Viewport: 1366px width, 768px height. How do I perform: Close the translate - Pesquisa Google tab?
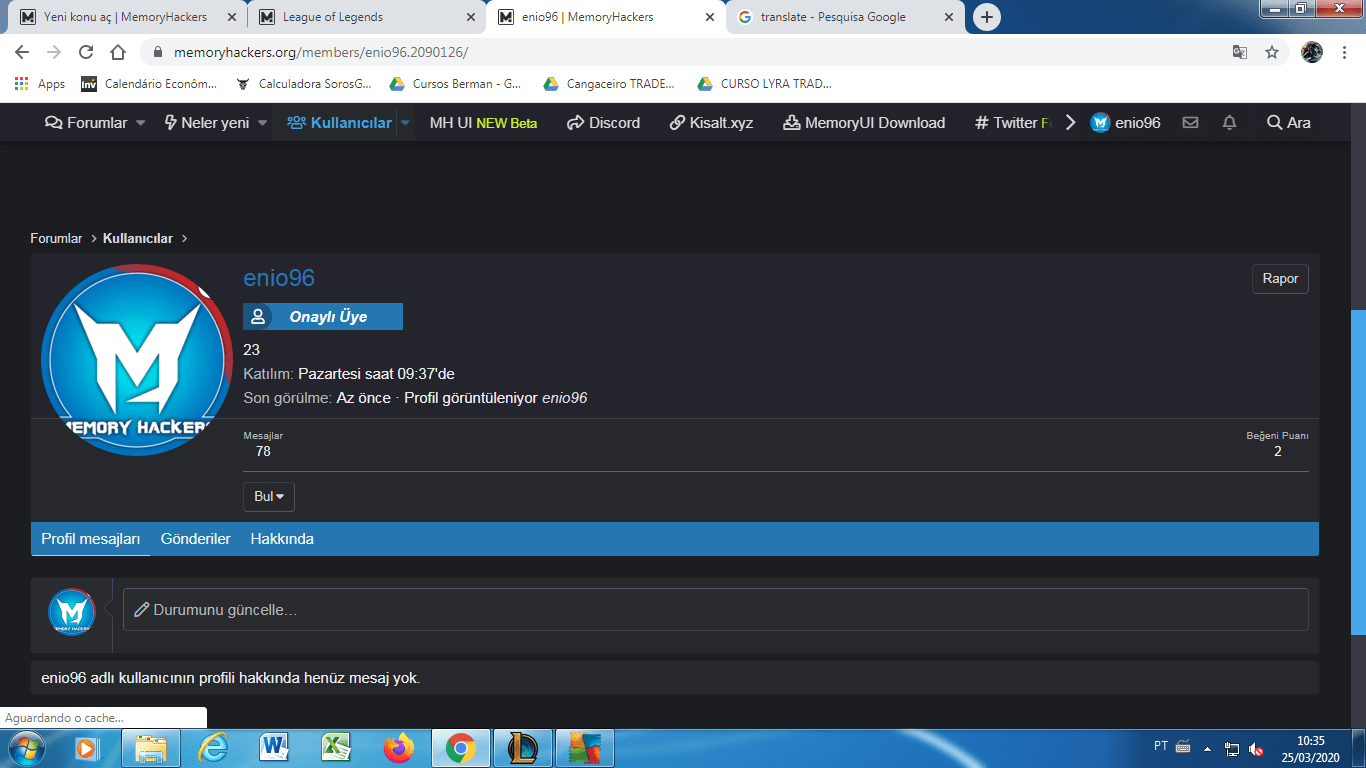(949, 17)
